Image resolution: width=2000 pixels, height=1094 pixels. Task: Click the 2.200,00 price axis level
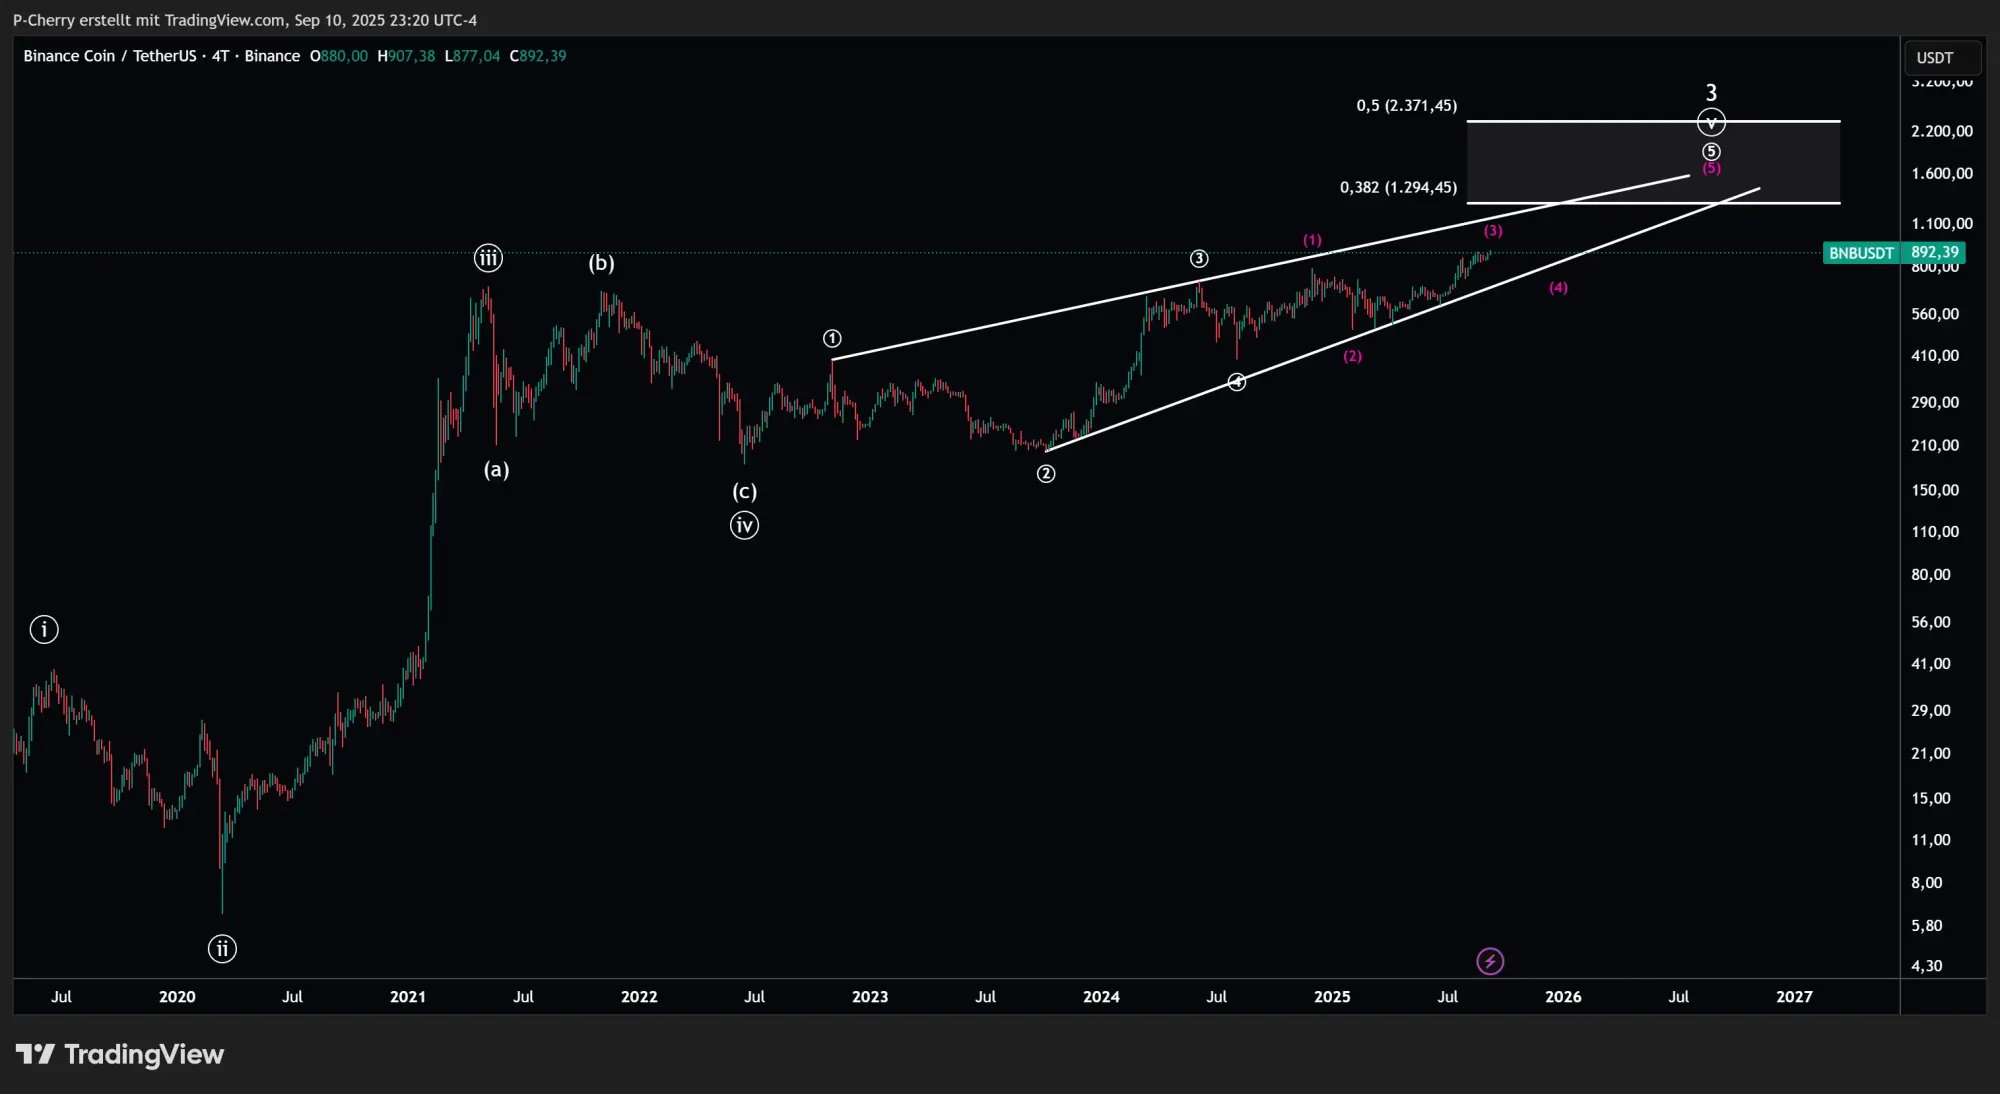[1942, 131]
